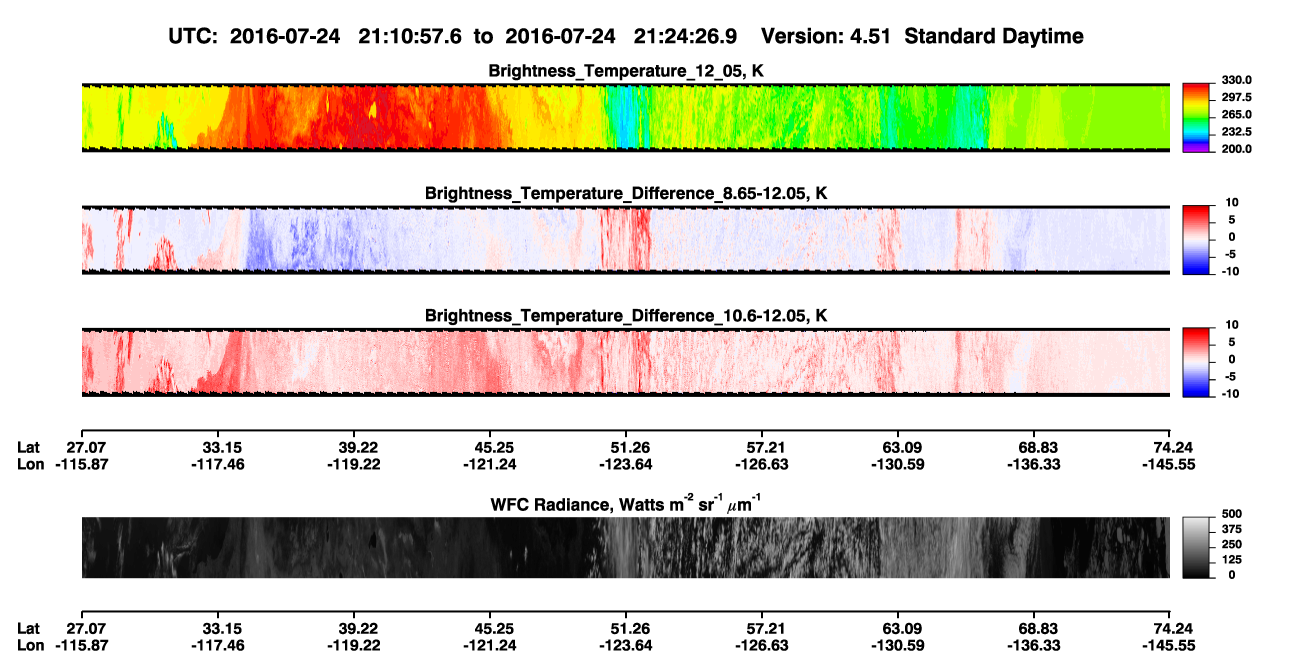Select the Brightness_Temperature_Difference_8.65-12.05, K title
The image size is (1300, 667).
[626, 193]
